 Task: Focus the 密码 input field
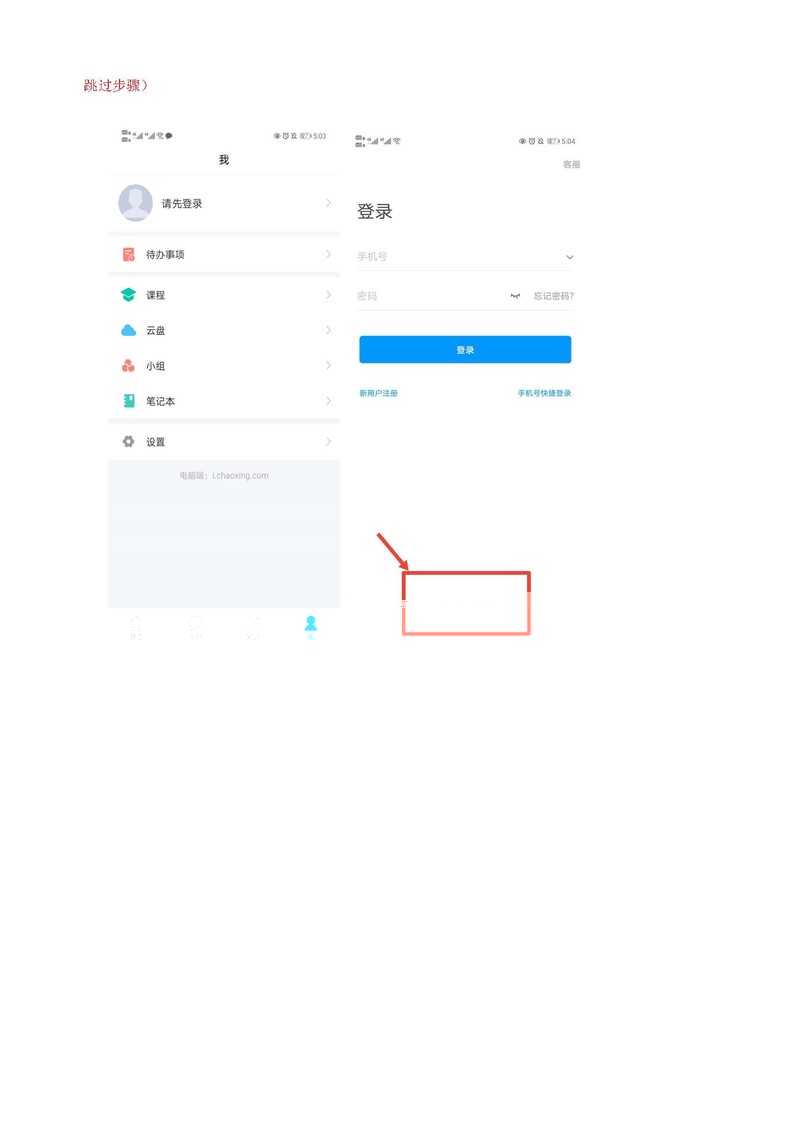(x=431, y=296)
